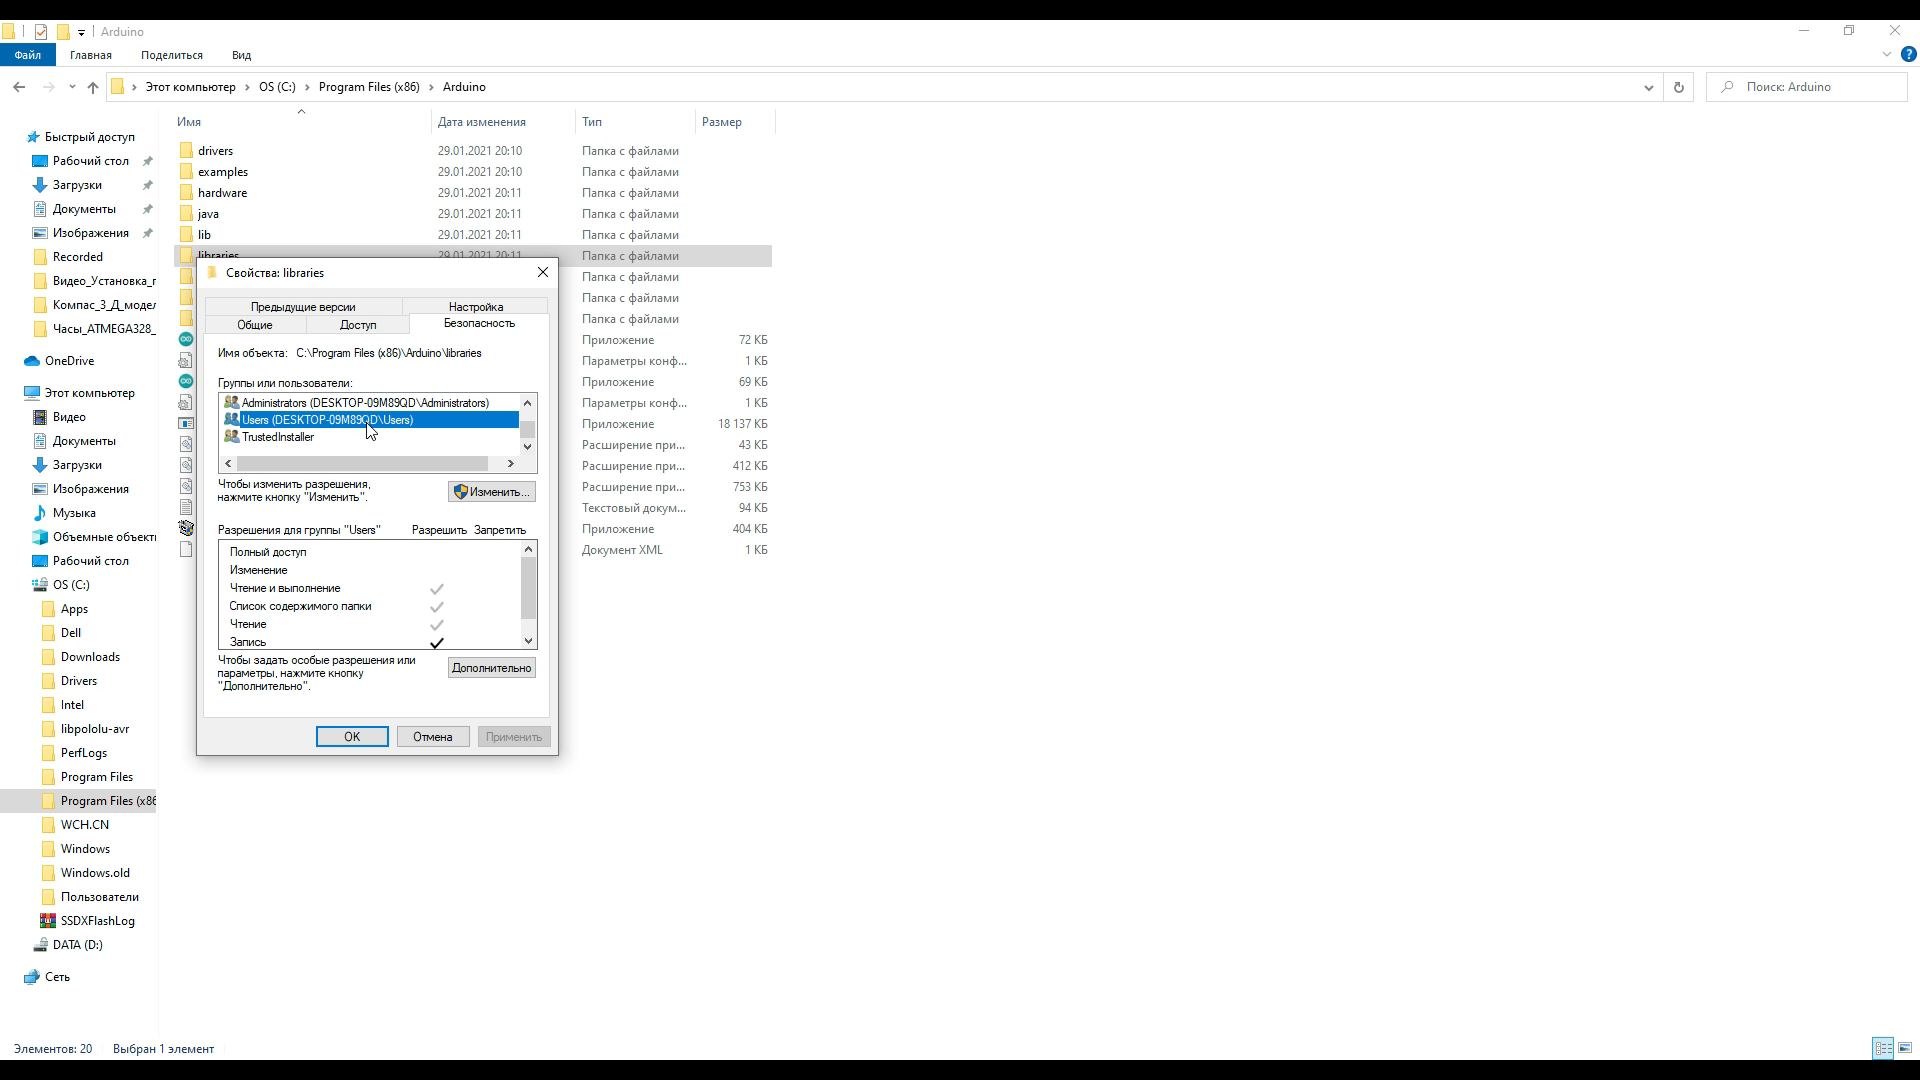1920x1080 pixels.
Task: Open the Help question mark icon
Action: 1908,55
